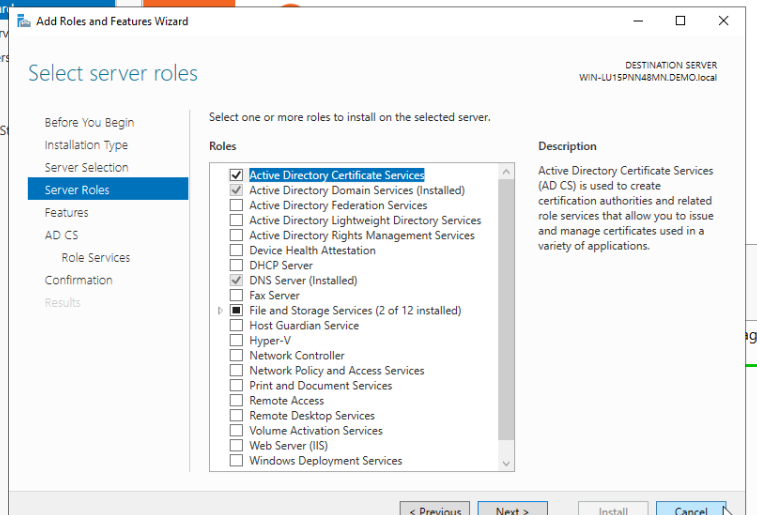The width and height of the screenshot is (757, 515).
Task: Check Active Directory Rights Management Services checkbox
Action: coord(236,235)
